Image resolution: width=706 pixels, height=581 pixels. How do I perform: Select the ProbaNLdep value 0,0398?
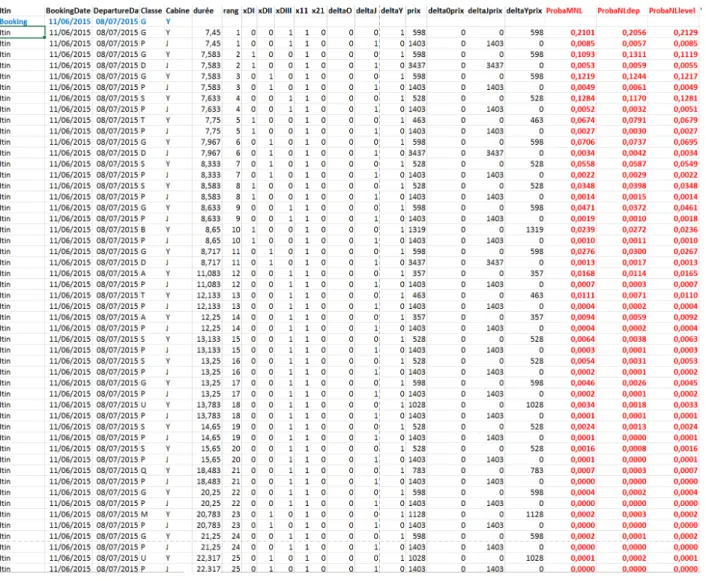click(x=634, y=186)
